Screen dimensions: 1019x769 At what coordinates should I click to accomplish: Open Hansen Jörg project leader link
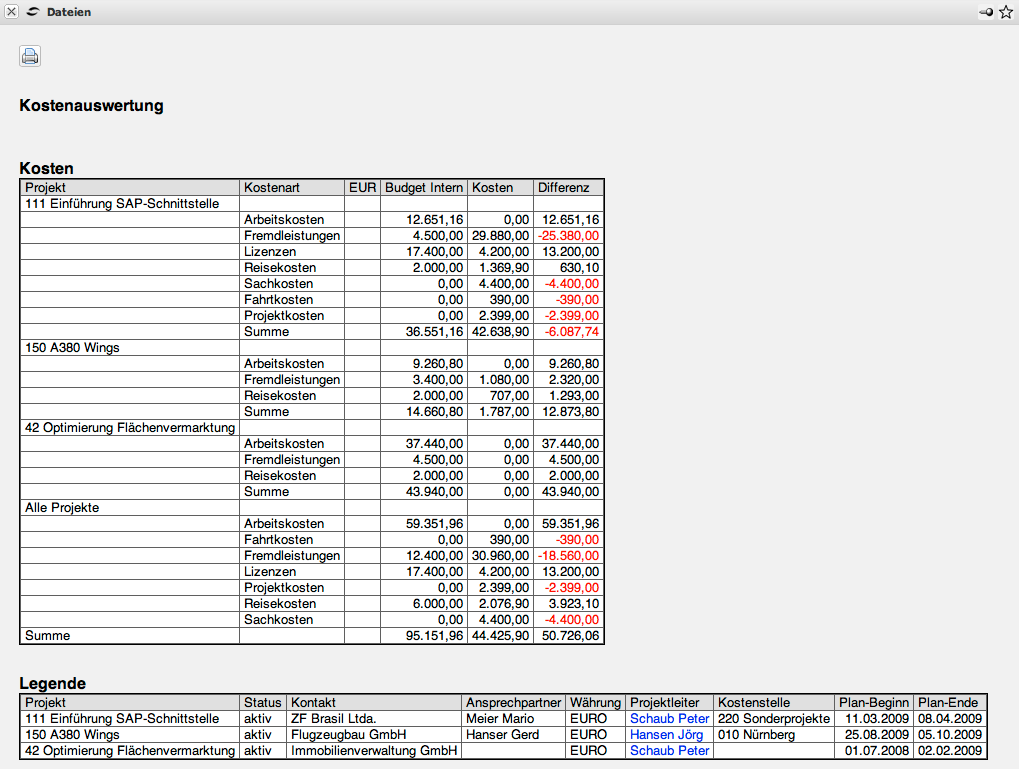[x=666, y=734]
